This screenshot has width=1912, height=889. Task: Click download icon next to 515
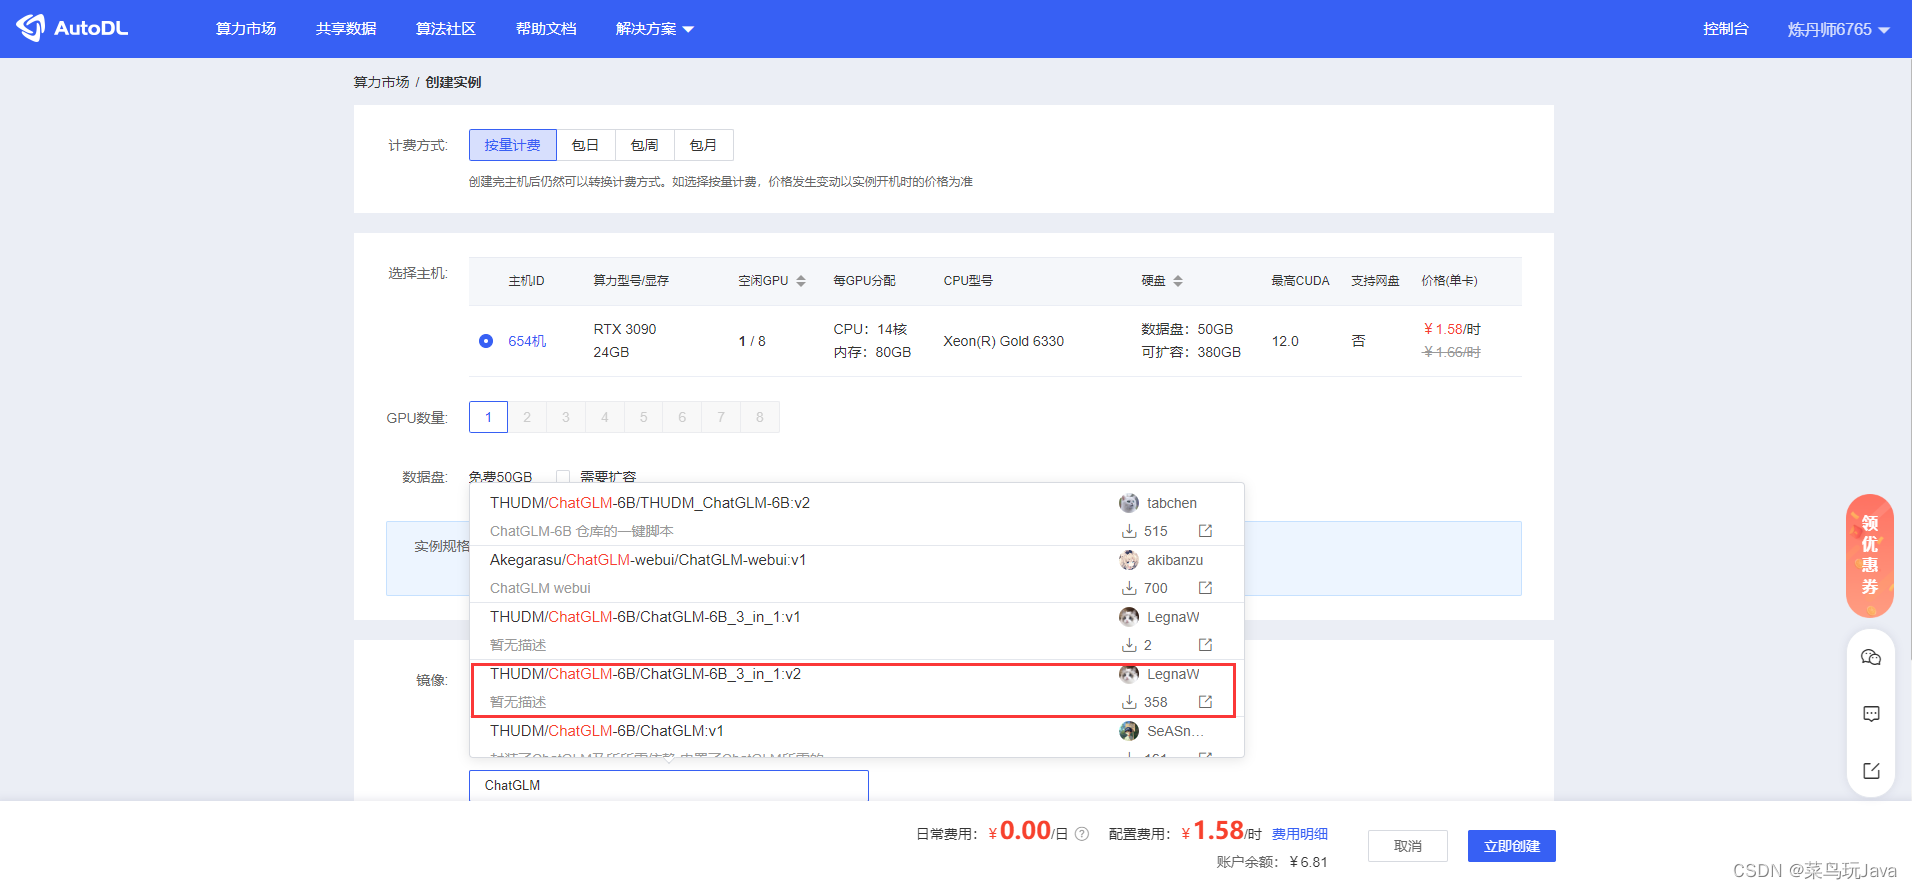point(1129,531)
